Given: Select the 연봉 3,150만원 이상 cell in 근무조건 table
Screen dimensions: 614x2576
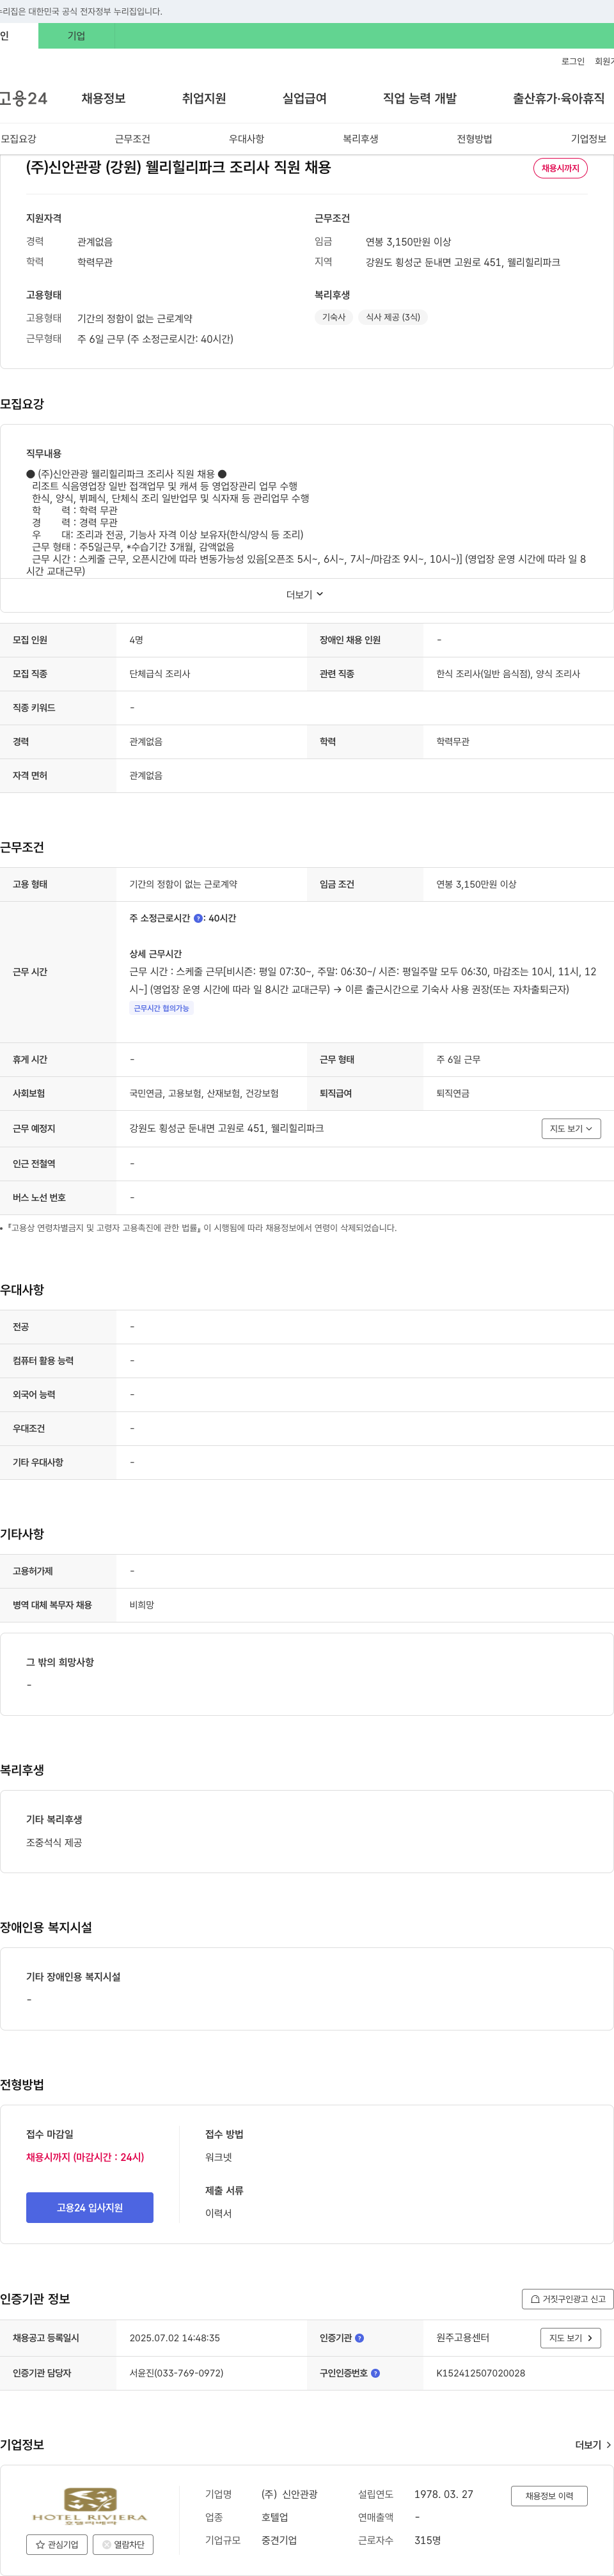Looking at the screenshot, I should point(476,884).
